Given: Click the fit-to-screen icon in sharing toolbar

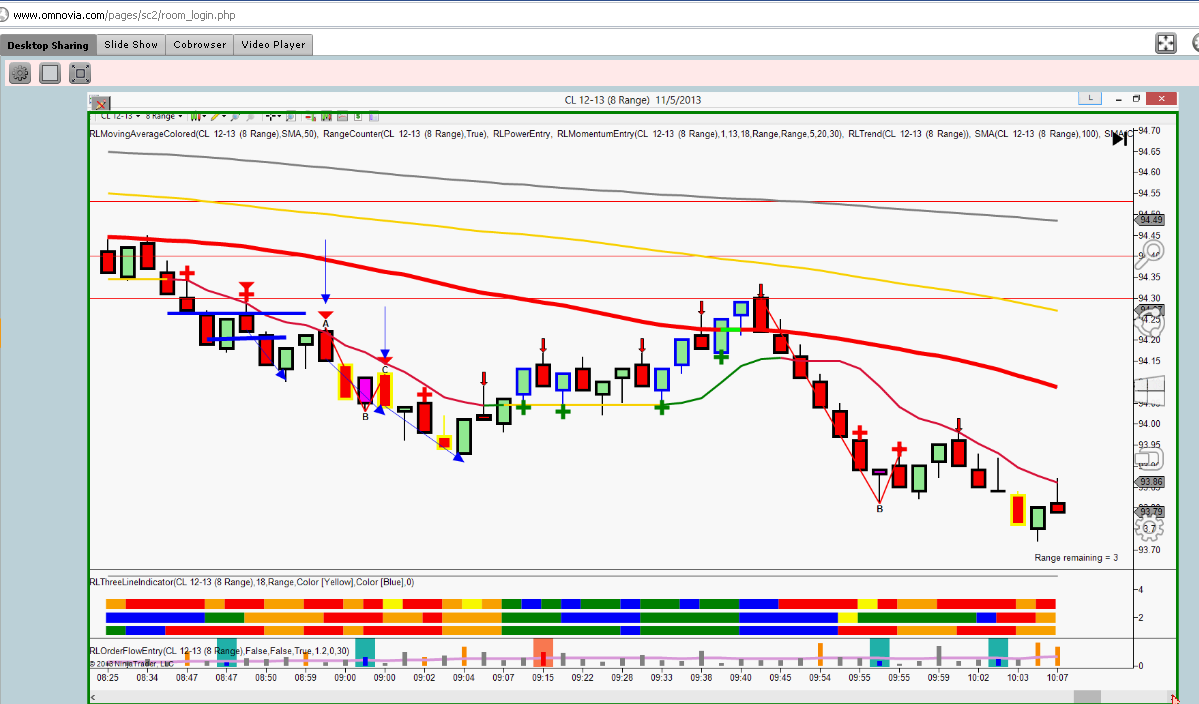Looking at the screenshot, I should pyautogui.click(x=80, y=73).
